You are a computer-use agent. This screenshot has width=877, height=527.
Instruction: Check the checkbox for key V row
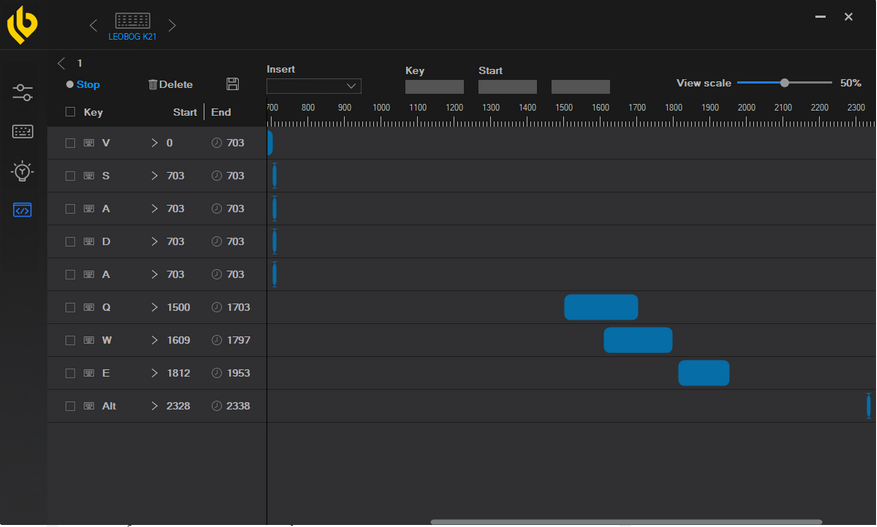(70, 143)
